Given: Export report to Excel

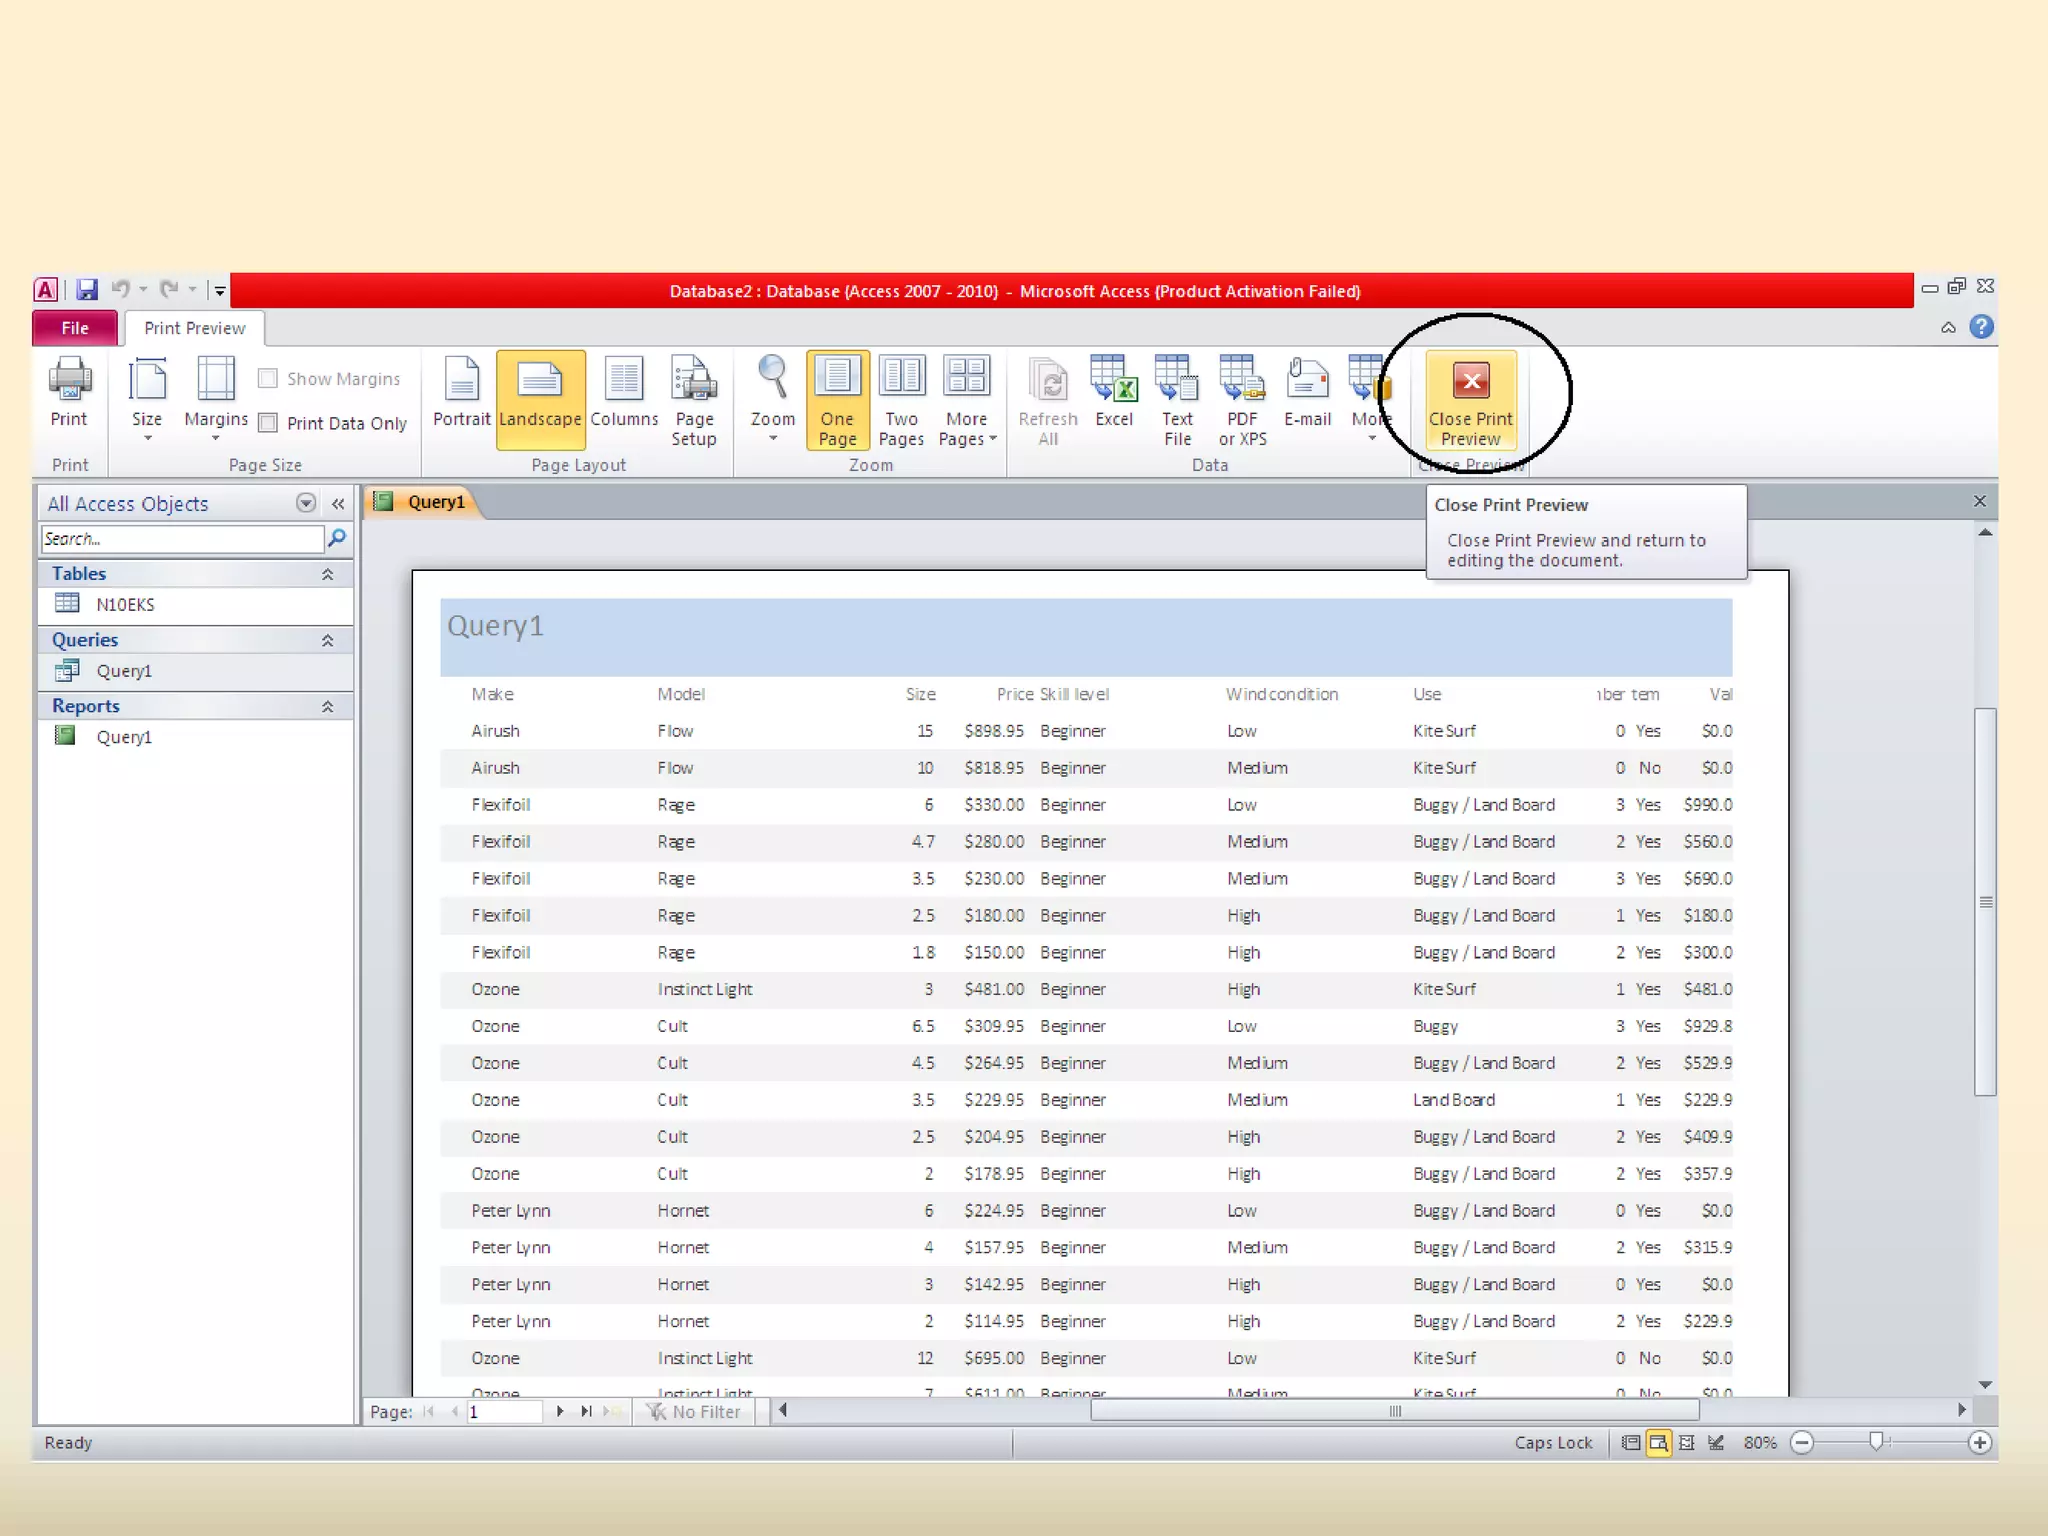Looking at the screenshot, I should [1113, 391].
